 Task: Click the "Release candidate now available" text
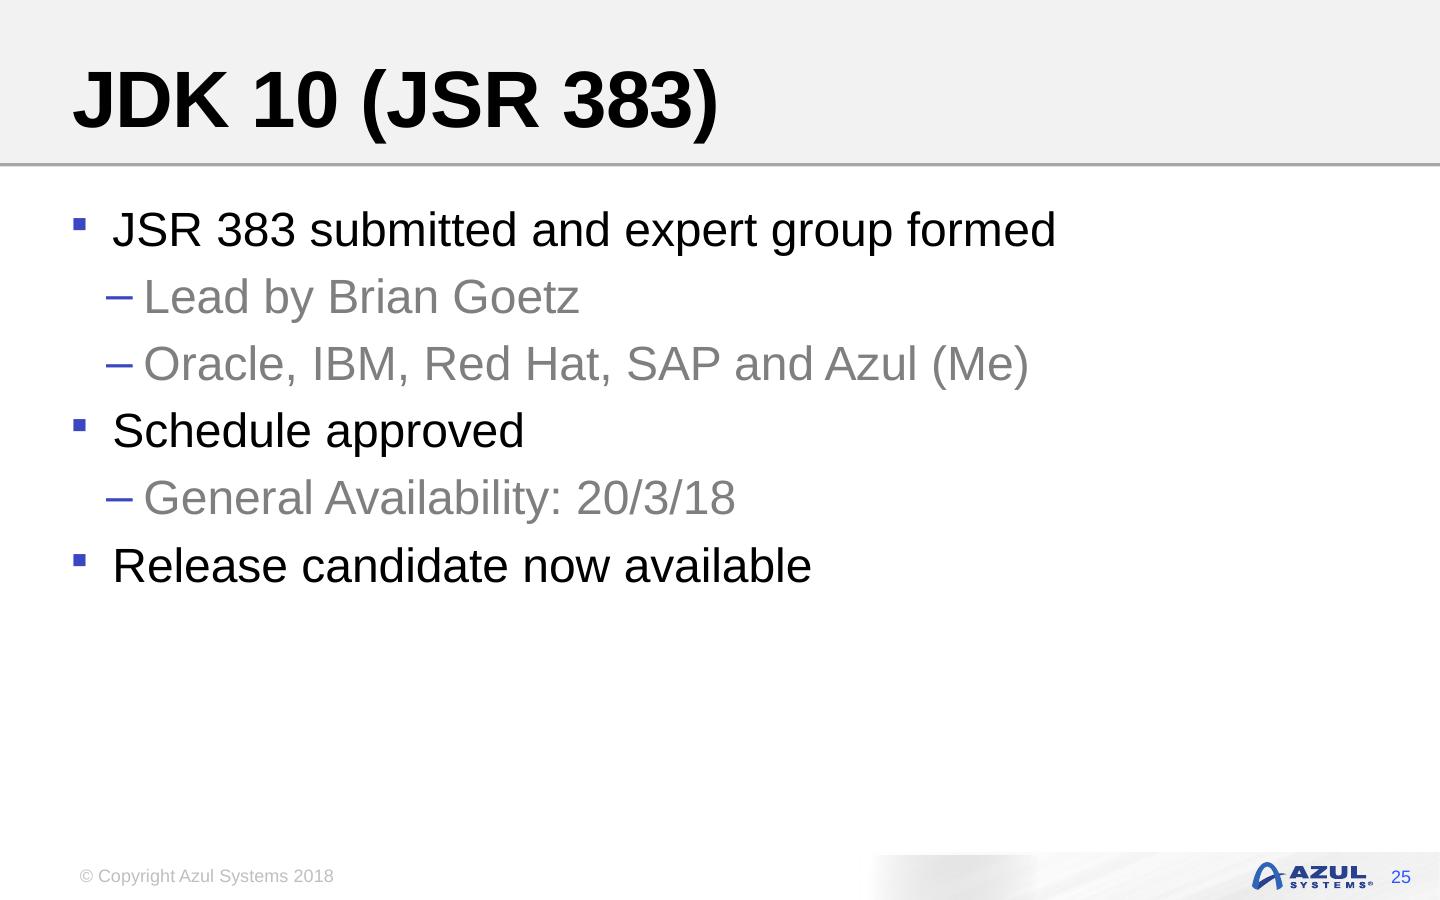point(462,566)
